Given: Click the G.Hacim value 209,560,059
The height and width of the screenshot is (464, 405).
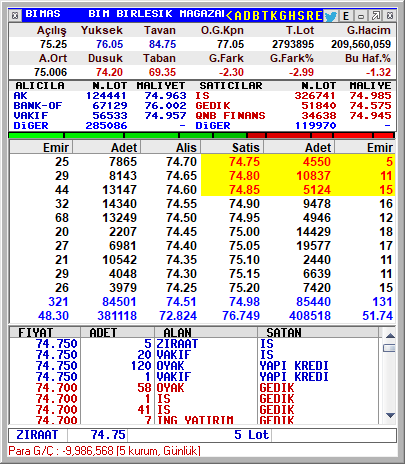Looking at the screenshot, I should click(x=361, y=44).
